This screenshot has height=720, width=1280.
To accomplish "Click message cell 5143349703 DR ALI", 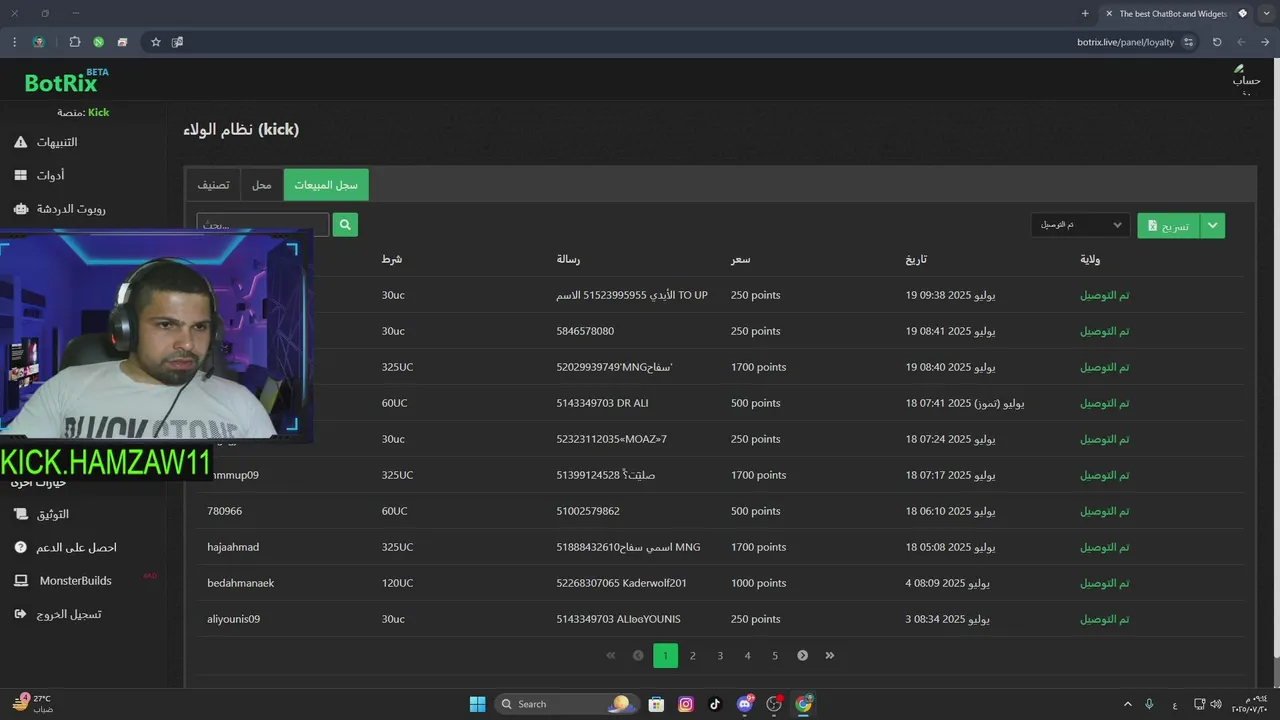I will [x=603, y=403].
